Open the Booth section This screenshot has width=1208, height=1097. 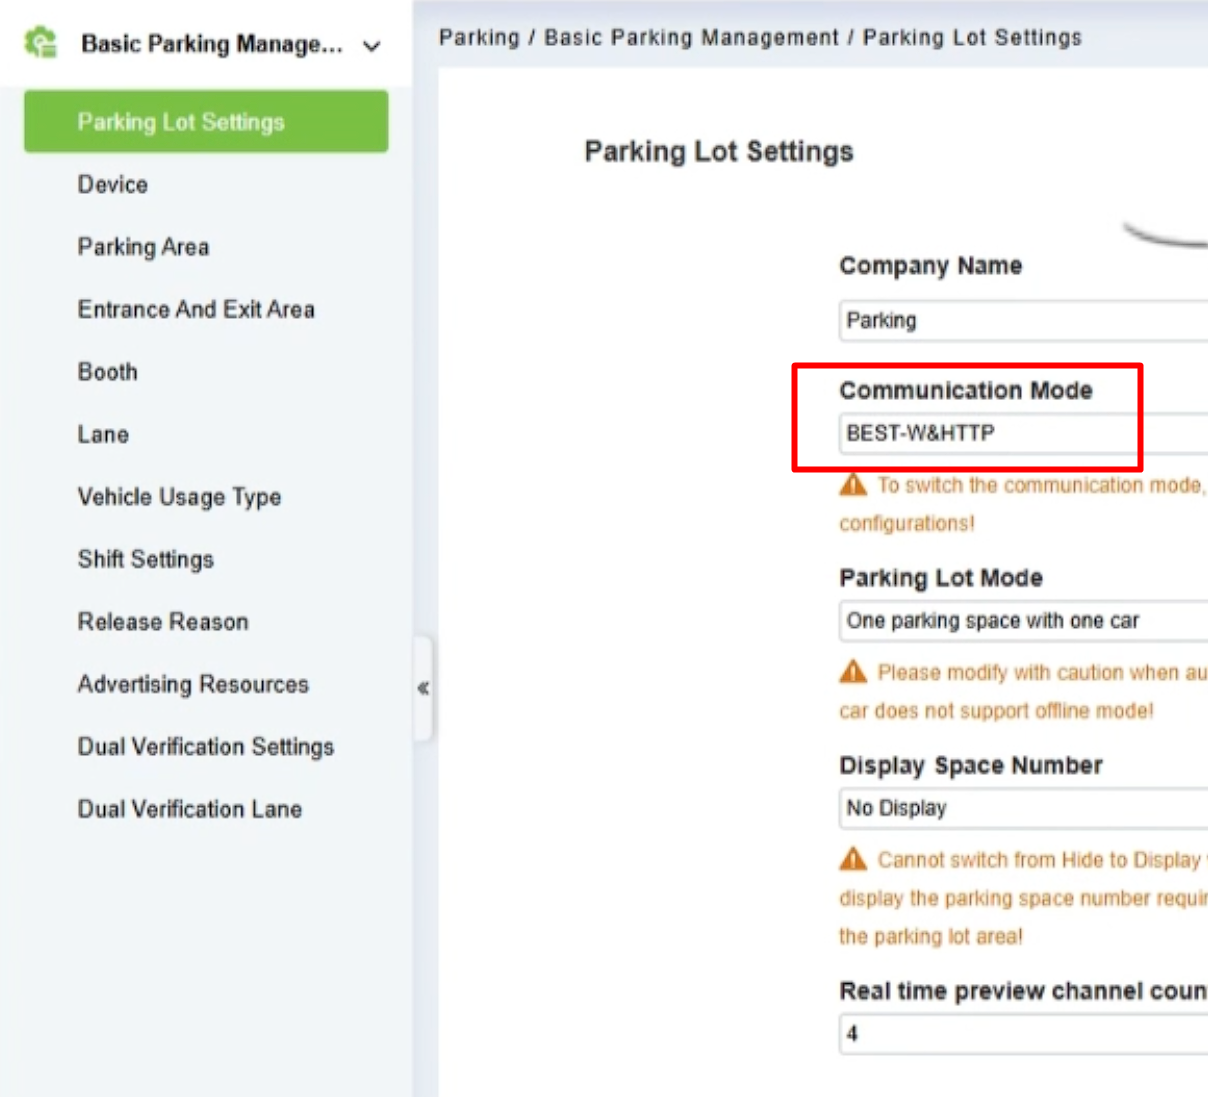pyautogui.click(x=108, y=372)
